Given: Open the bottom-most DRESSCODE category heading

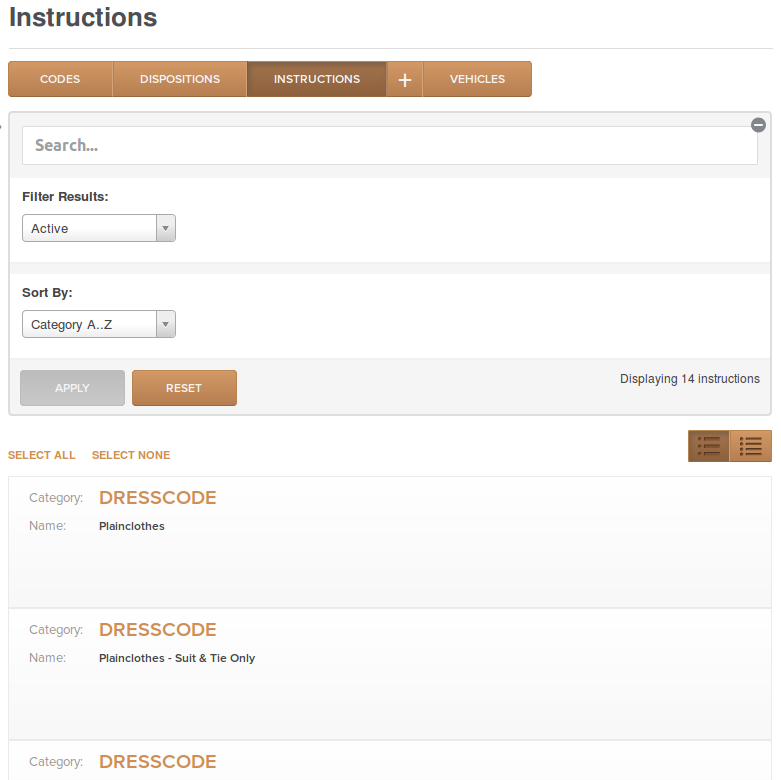Looking at the screenshot, I should click(157, 762).
